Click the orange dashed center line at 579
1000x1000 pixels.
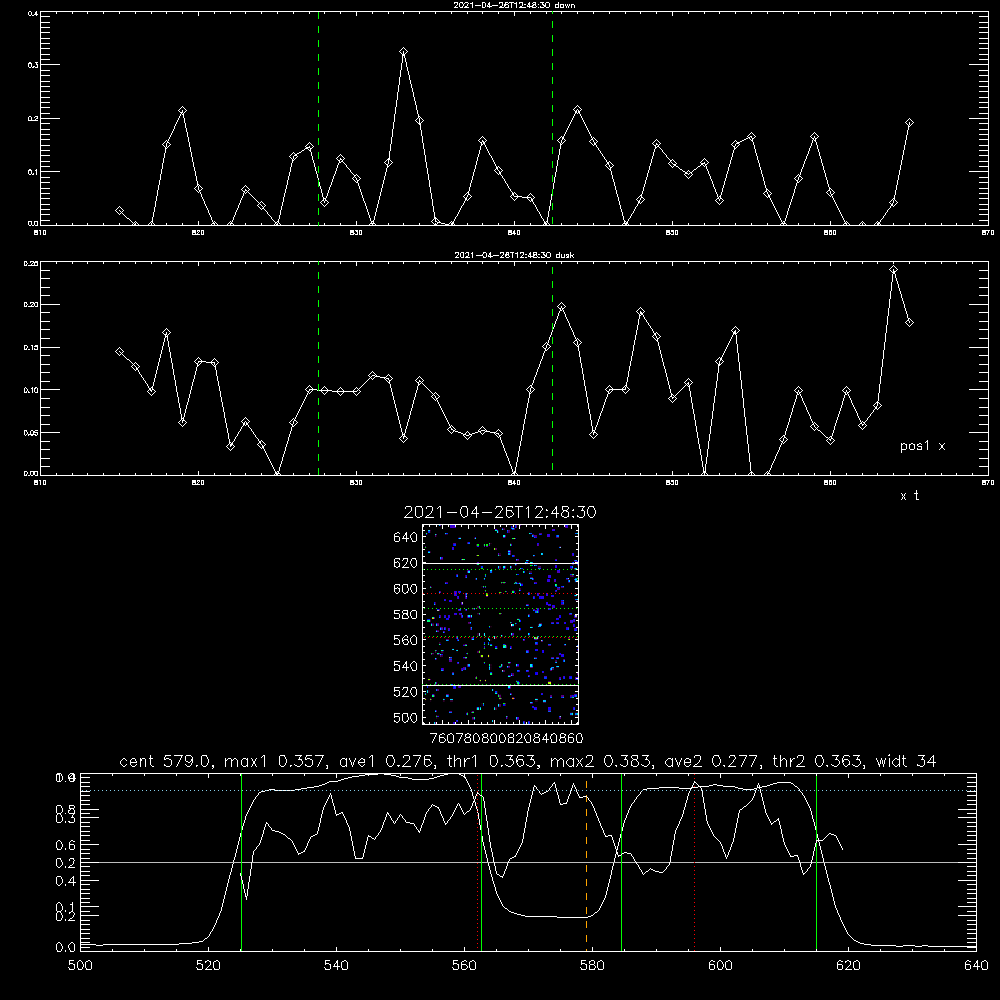click(586, 862)
